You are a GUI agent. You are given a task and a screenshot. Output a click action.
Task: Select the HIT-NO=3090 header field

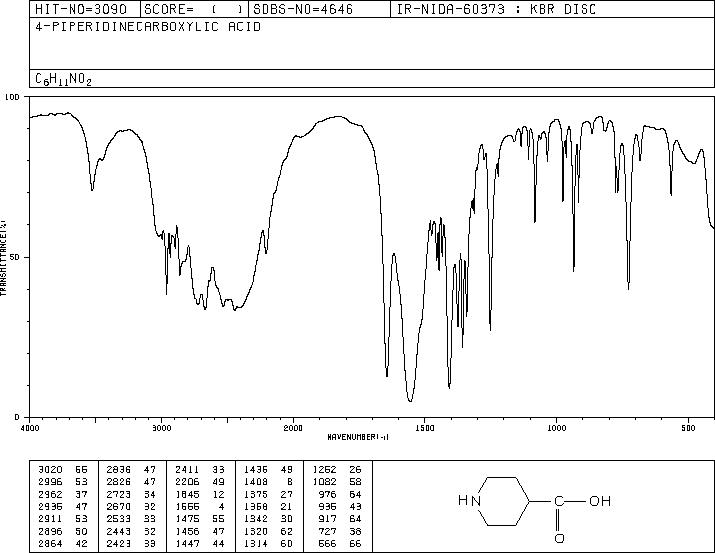(x=81, y=9)
